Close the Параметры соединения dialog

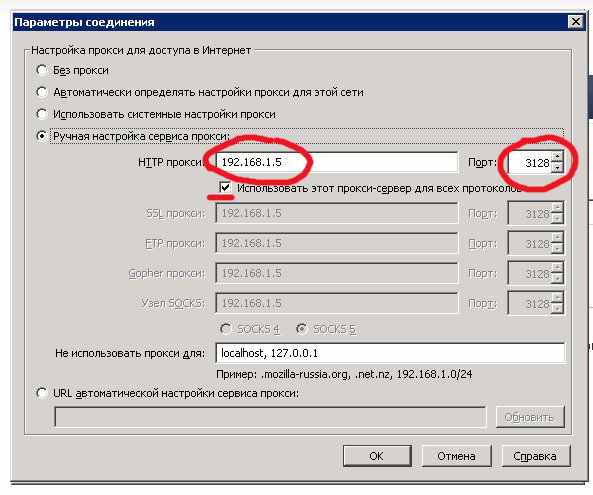(575, 22)
